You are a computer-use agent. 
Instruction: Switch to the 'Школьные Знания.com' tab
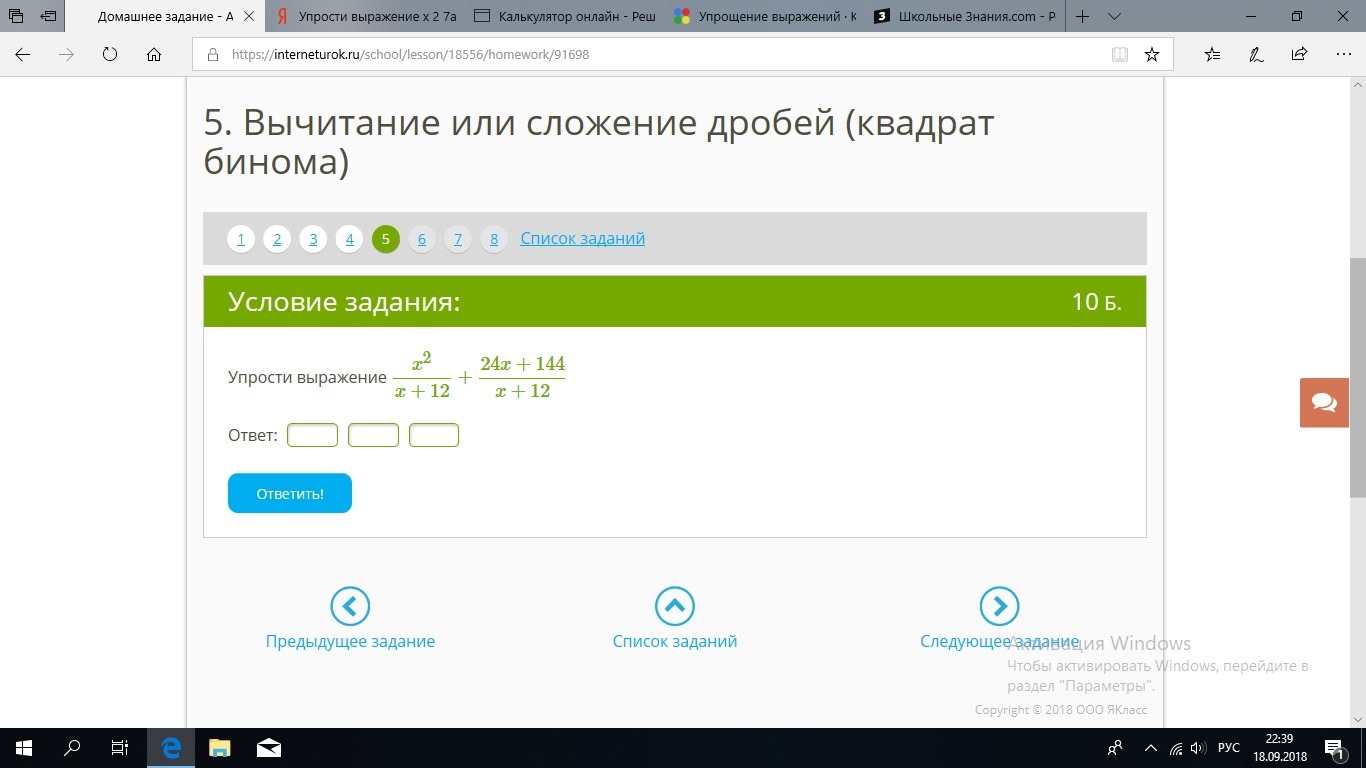(965, 16)
